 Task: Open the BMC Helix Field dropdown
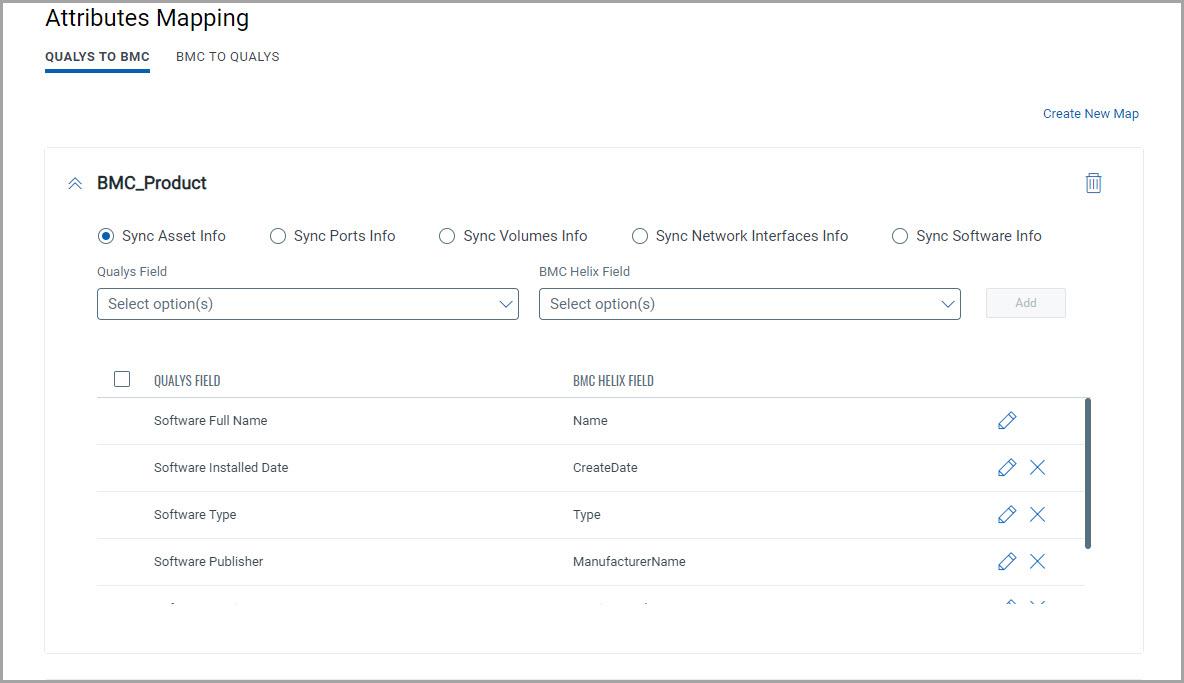(x=749, y=304)
